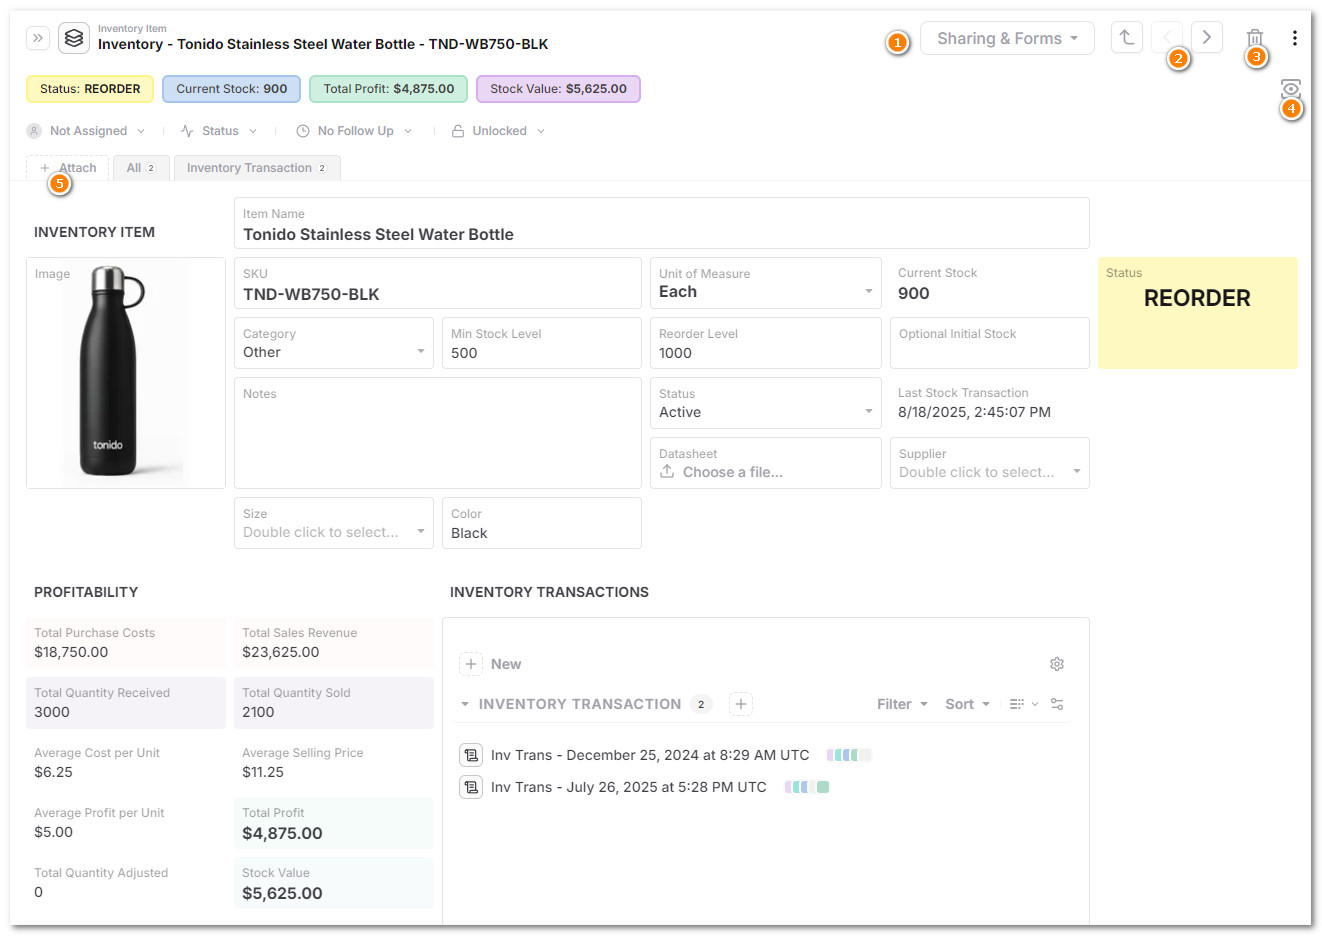
Task: Open the Unlocked lock dropdown
Action: click(x=498, y=131)
